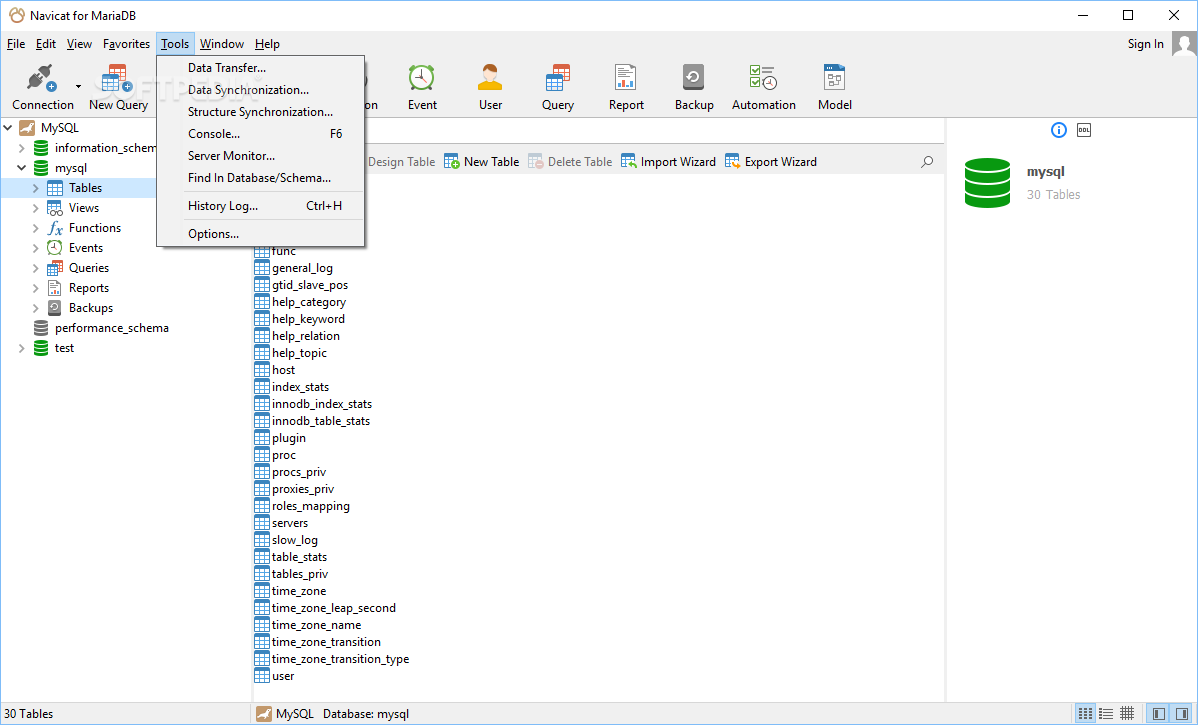Expand the Views node
This screenshot has width=1198, height=725.
click(35, 208)
